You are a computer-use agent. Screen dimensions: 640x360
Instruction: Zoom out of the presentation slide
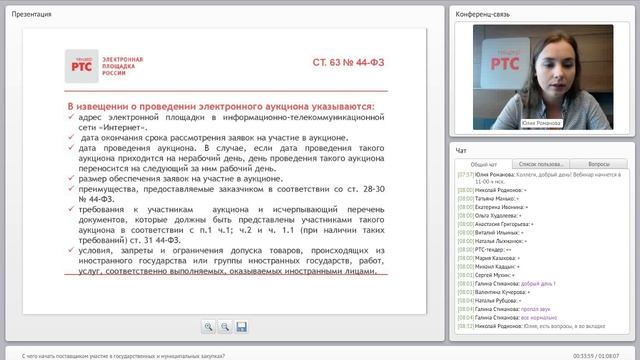(x=224, y=327)
